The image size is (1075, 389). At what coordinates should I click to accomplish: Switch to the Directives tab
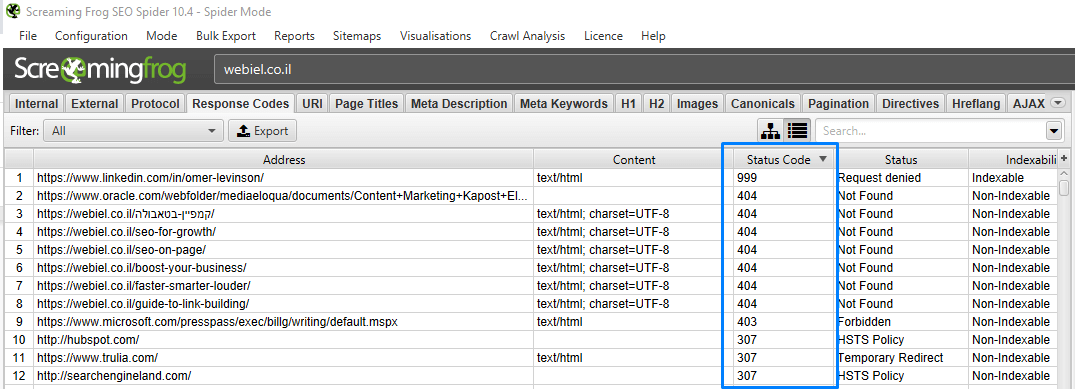910,104
